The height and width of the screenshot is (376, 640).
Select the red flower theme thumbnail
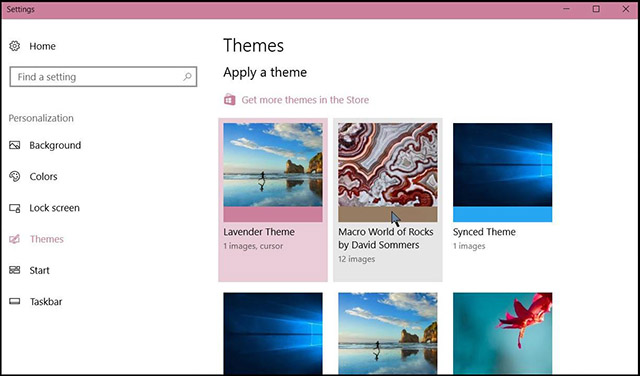(x=502, y=334)
